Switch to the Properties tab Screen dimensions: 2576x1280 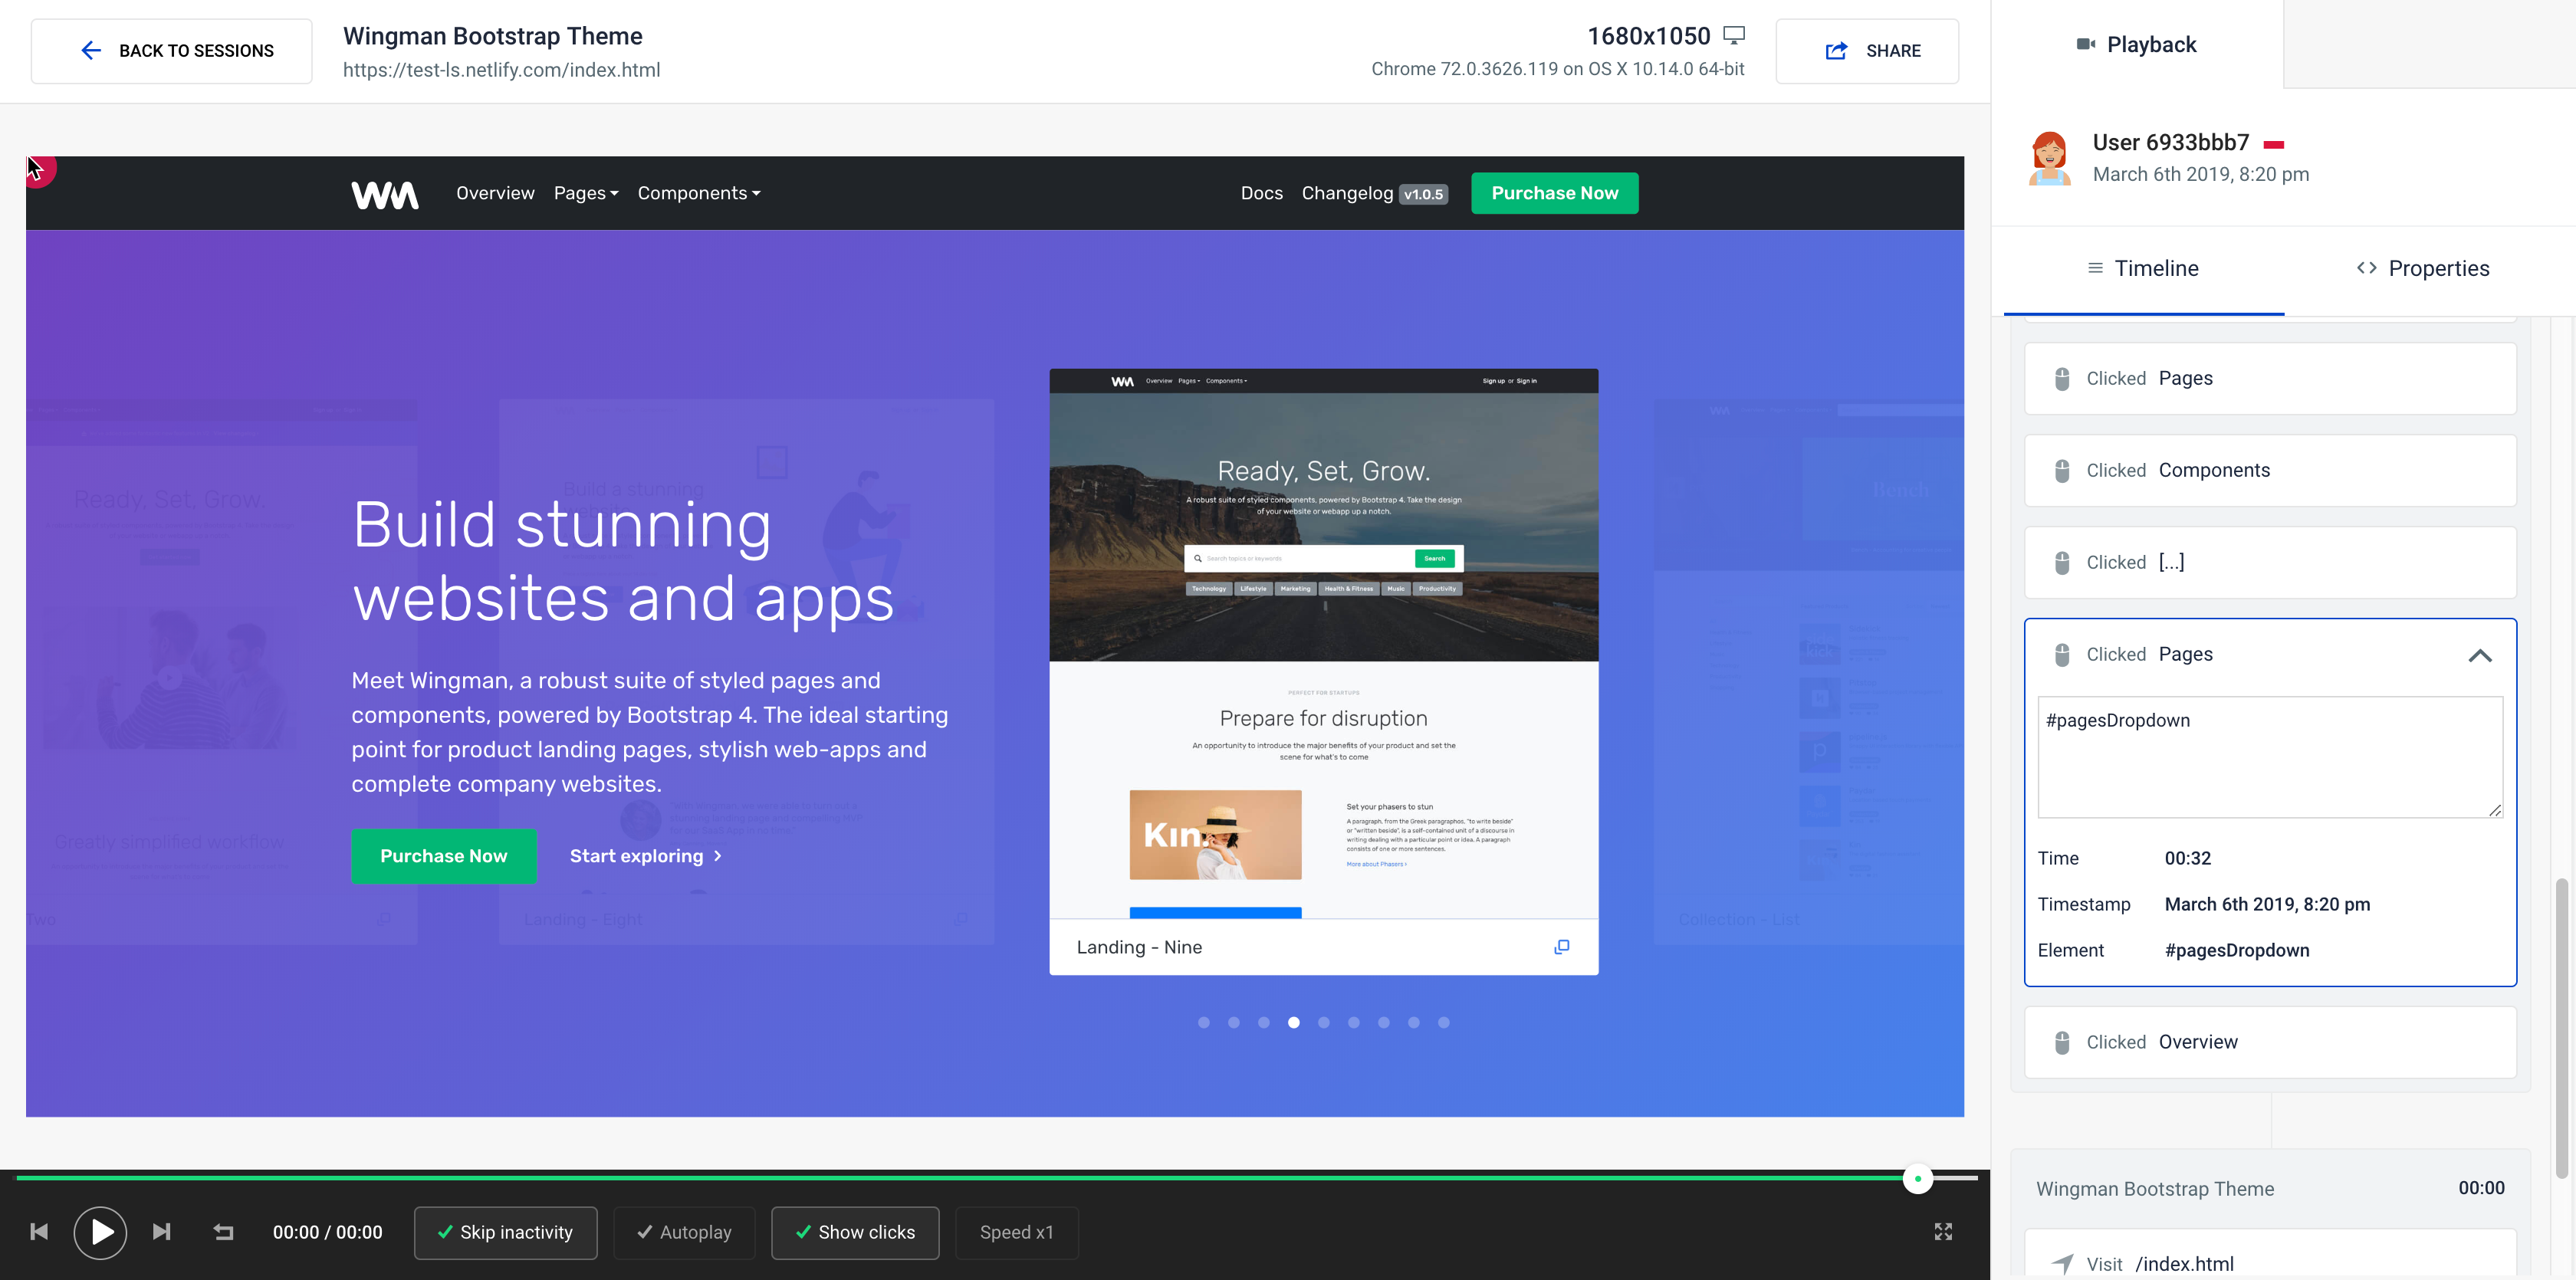tap(2422, 269)
